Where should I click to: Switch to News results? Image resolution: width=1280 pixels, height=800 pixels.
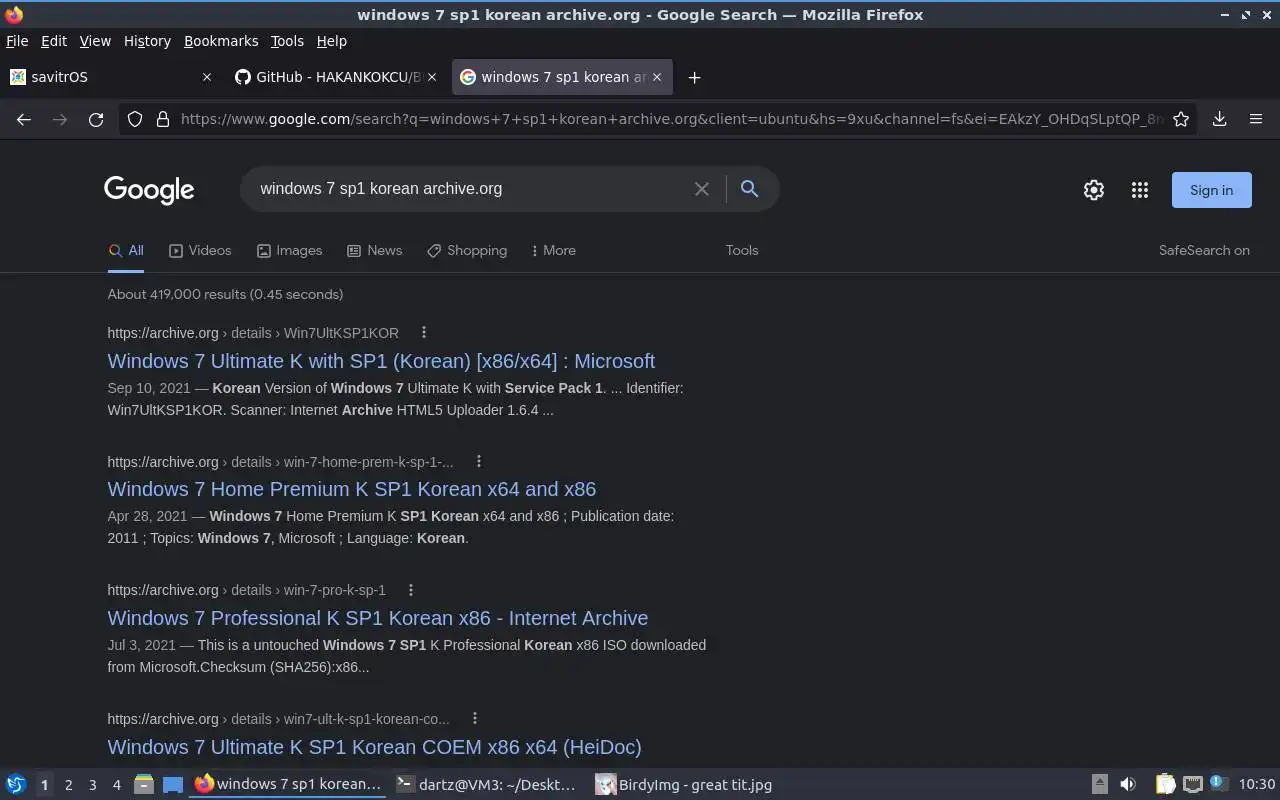pyautogui.click(x=374, y=251)
